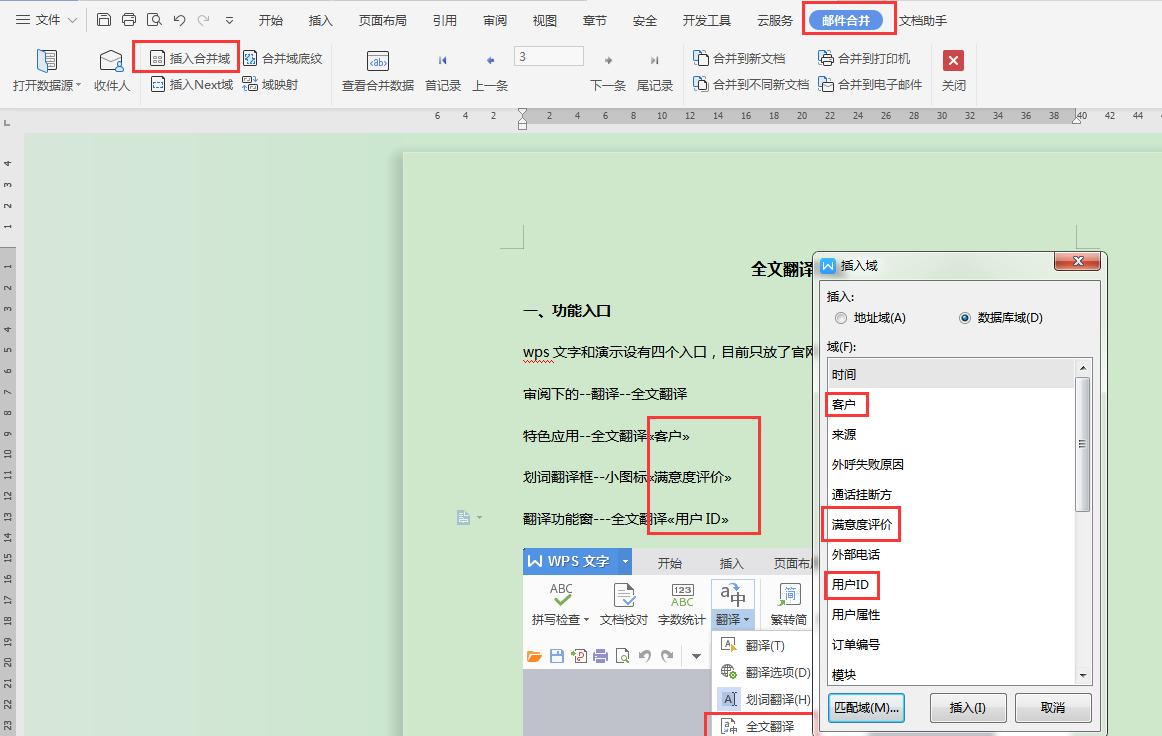1162x736 pixels.
Task: Expand the arrow next to 文件
Action: pyautogui.click(x=72, y=21)
